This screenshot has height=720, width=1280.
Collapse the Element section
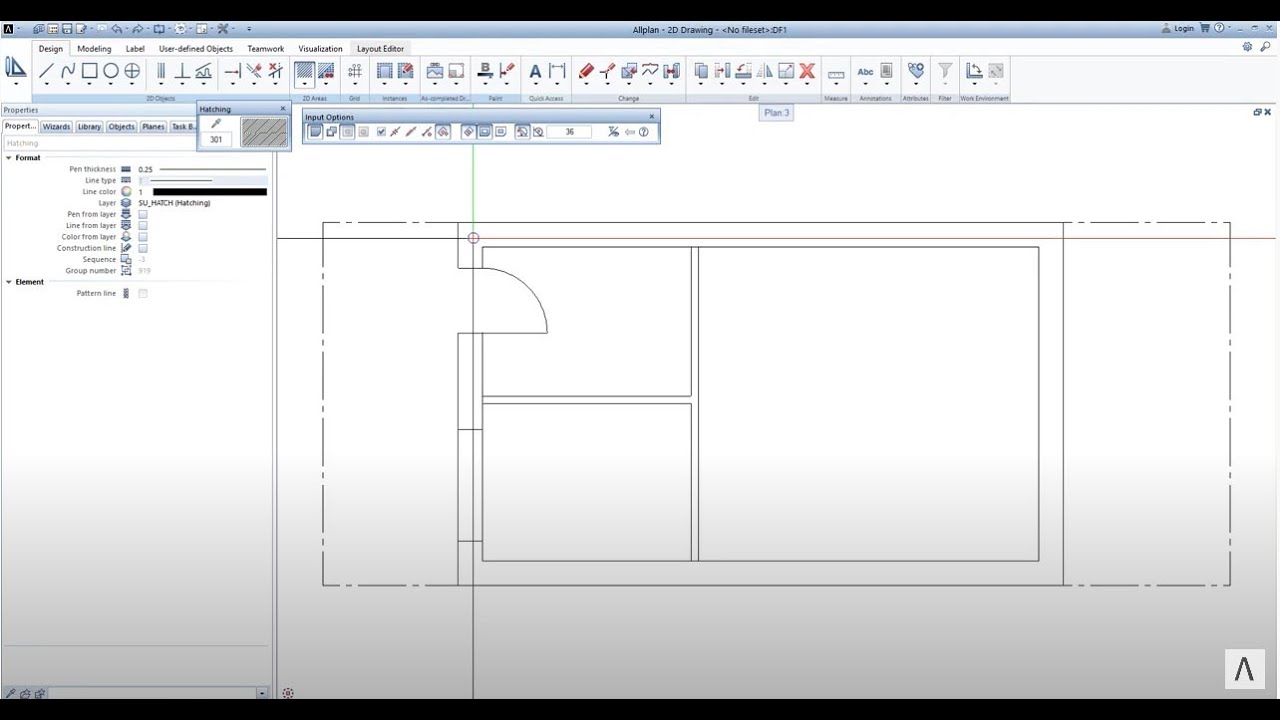pyautogui.click(x=9, y=282)
